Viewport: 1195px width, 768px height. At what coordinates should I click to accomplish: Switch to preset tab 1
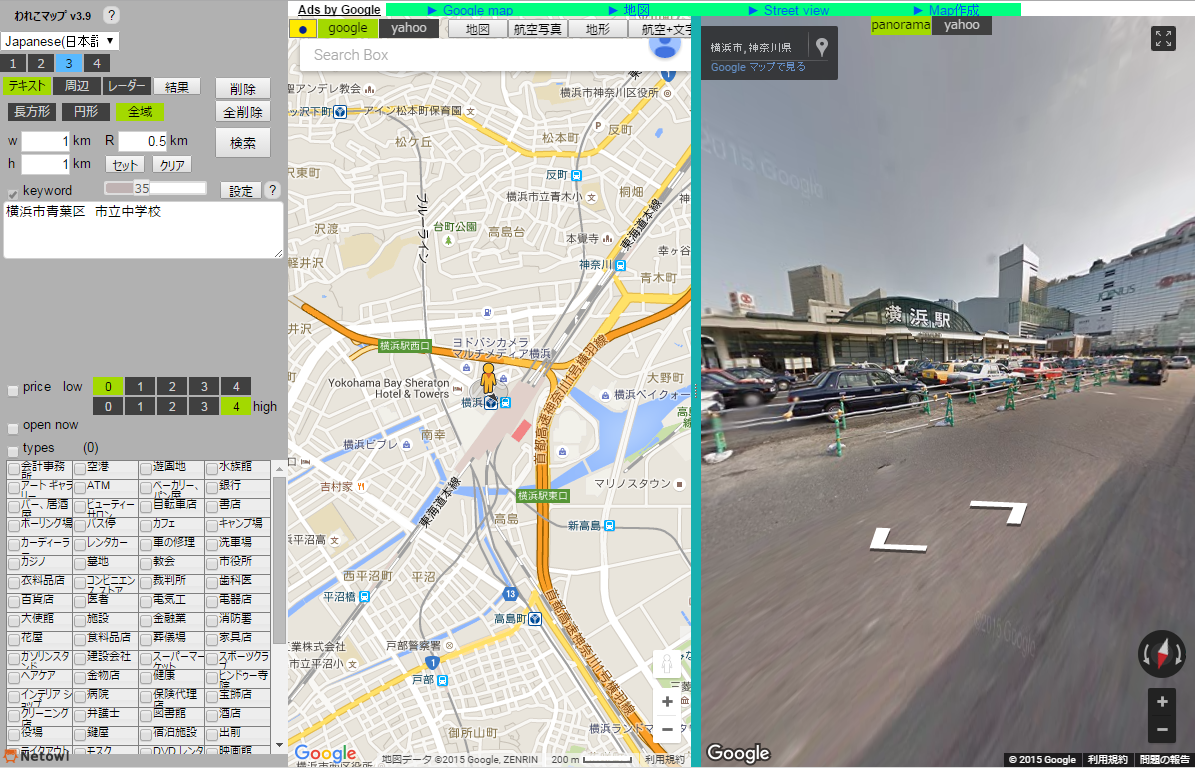13,63
